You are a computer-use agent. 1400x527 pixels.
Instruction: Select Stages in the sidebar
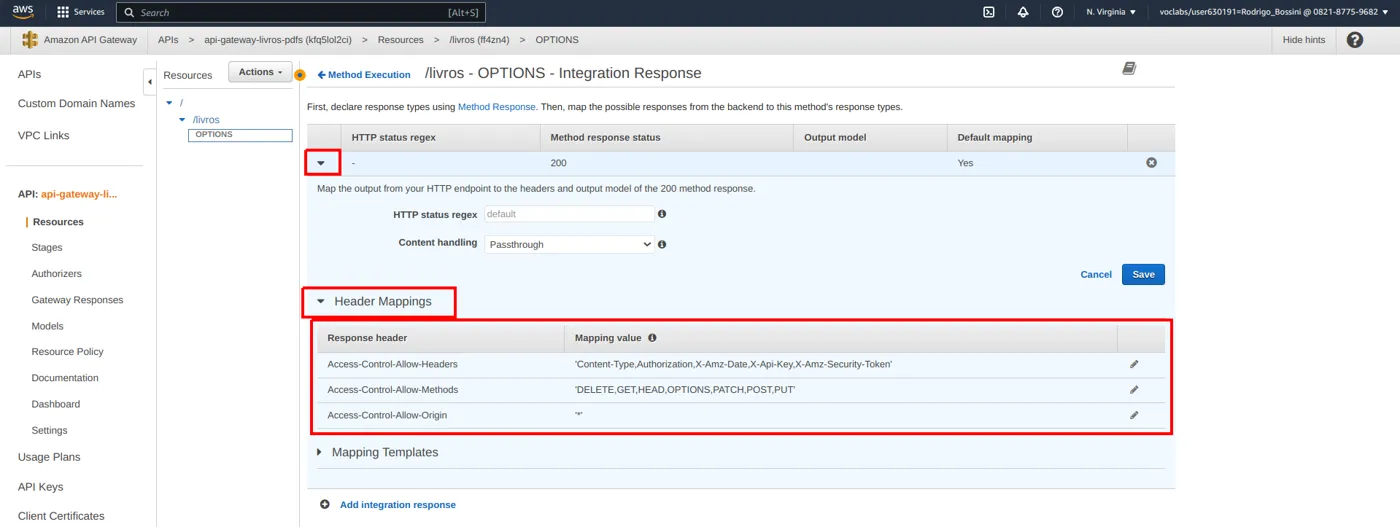pyautogui.click(x=47, y=247)
